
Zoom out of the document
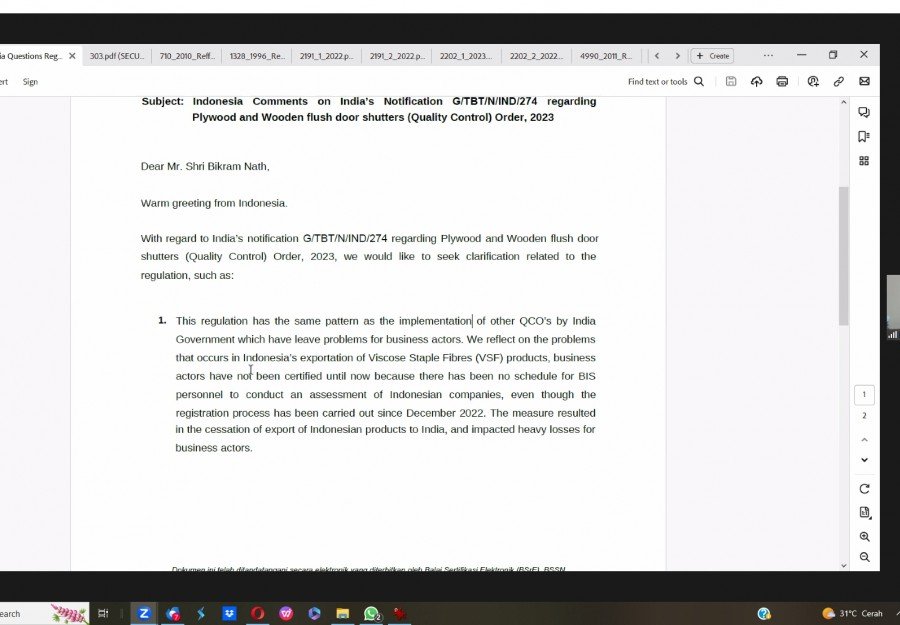[x=864, y=557]
